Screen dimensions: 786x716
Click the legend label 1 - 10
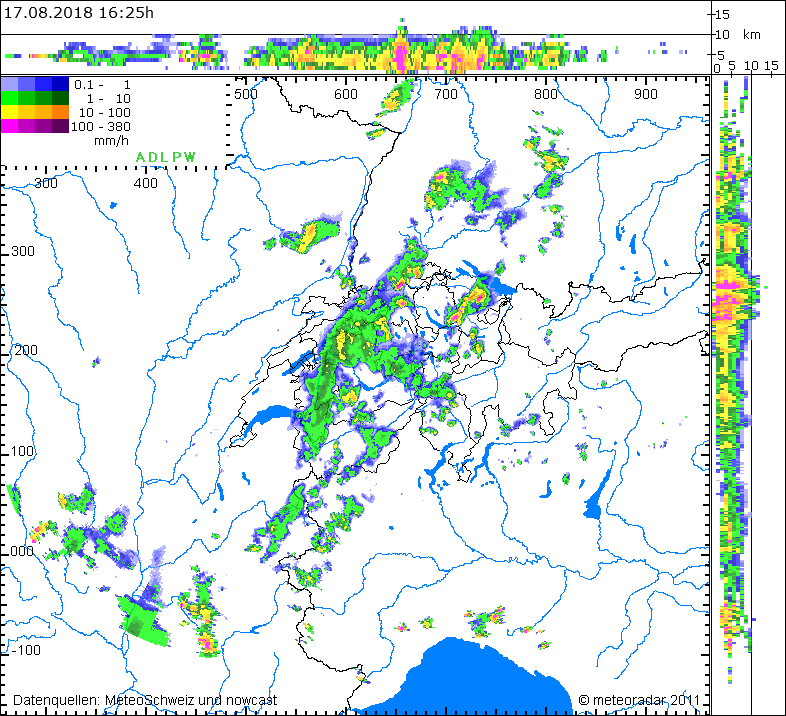pos(108,98)
